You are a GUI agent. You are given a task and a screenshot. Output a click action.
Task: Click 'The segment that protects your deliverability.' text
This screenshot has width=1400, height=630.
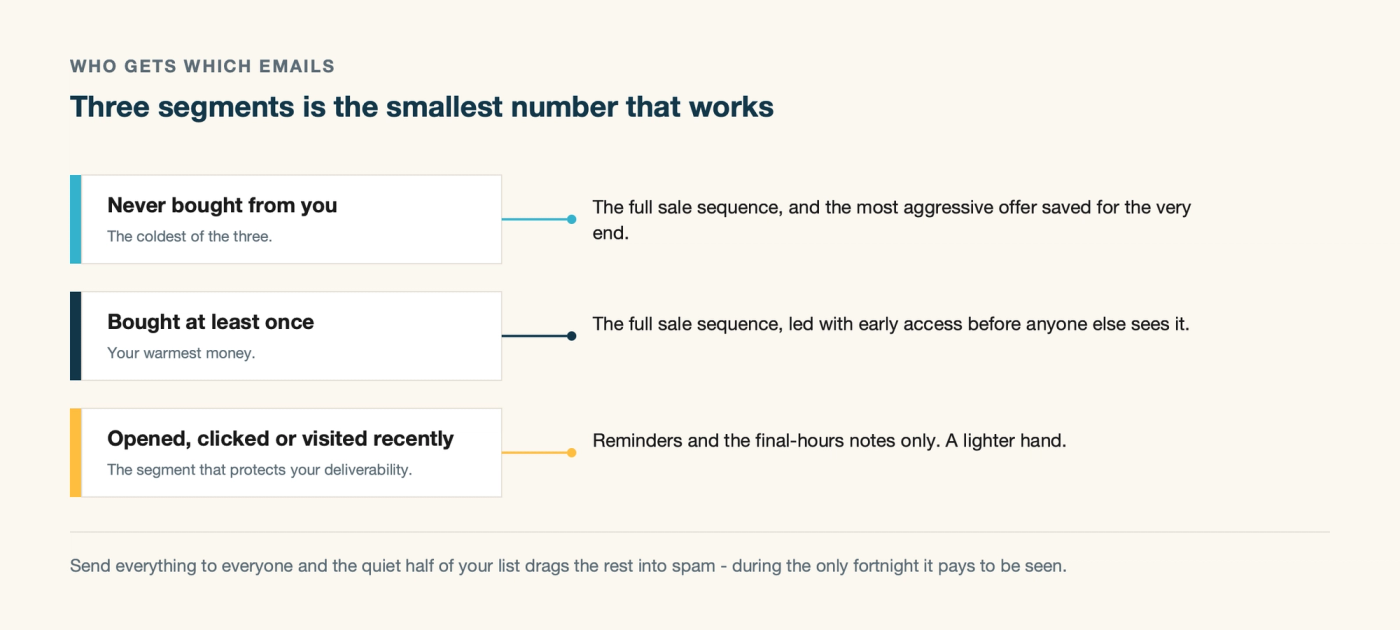(x=260, y=470)
